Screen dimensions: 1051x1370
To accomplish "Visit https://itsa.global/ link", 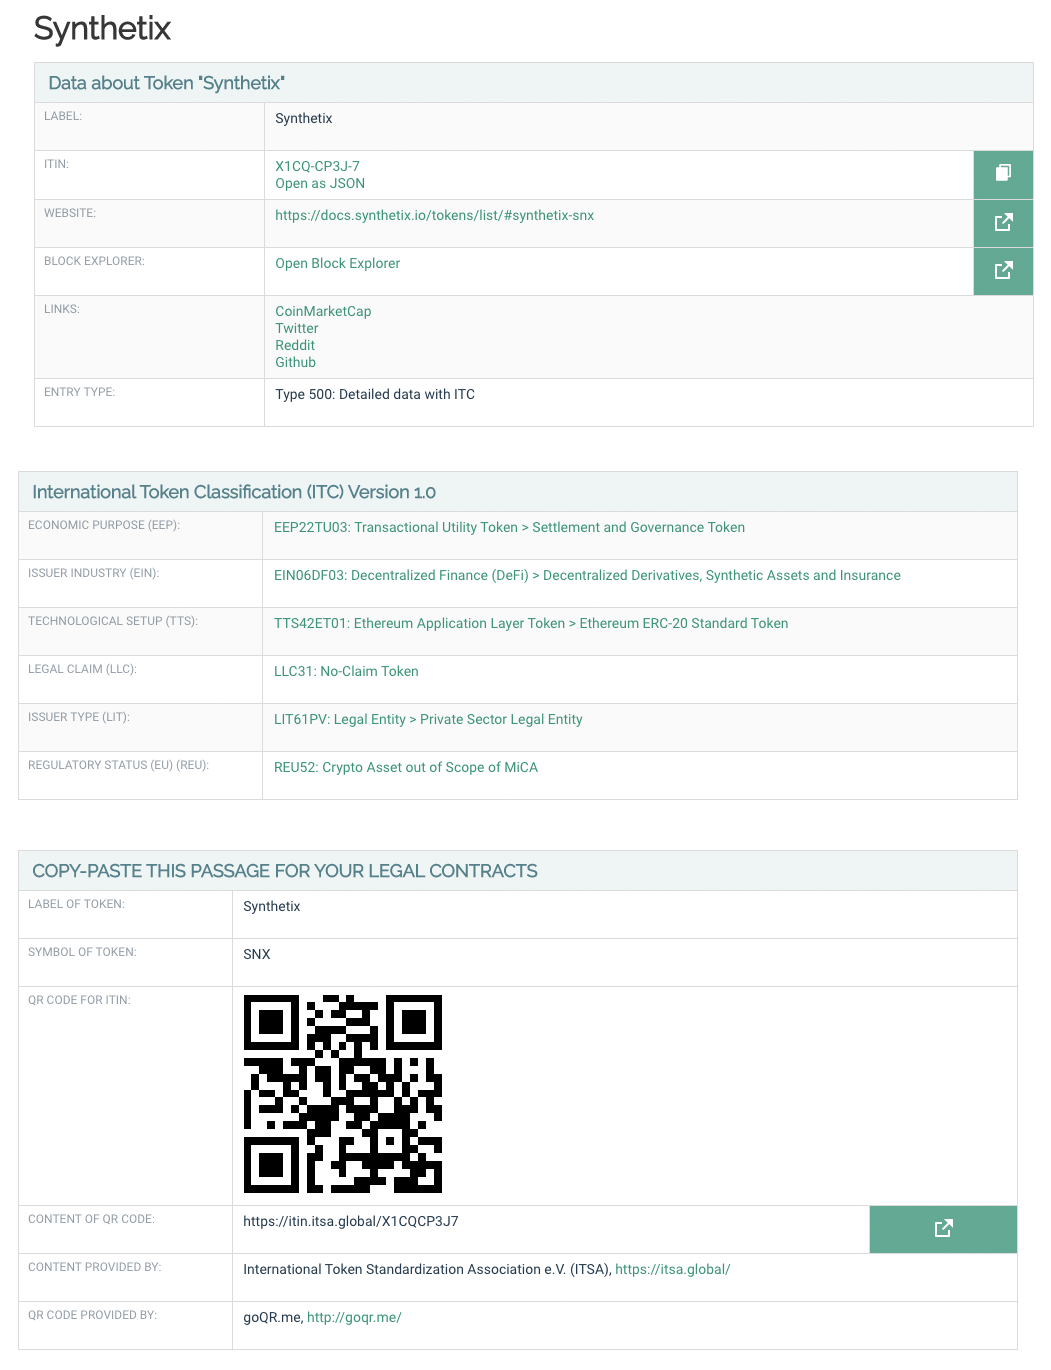I will click(x=673, y=1269).
